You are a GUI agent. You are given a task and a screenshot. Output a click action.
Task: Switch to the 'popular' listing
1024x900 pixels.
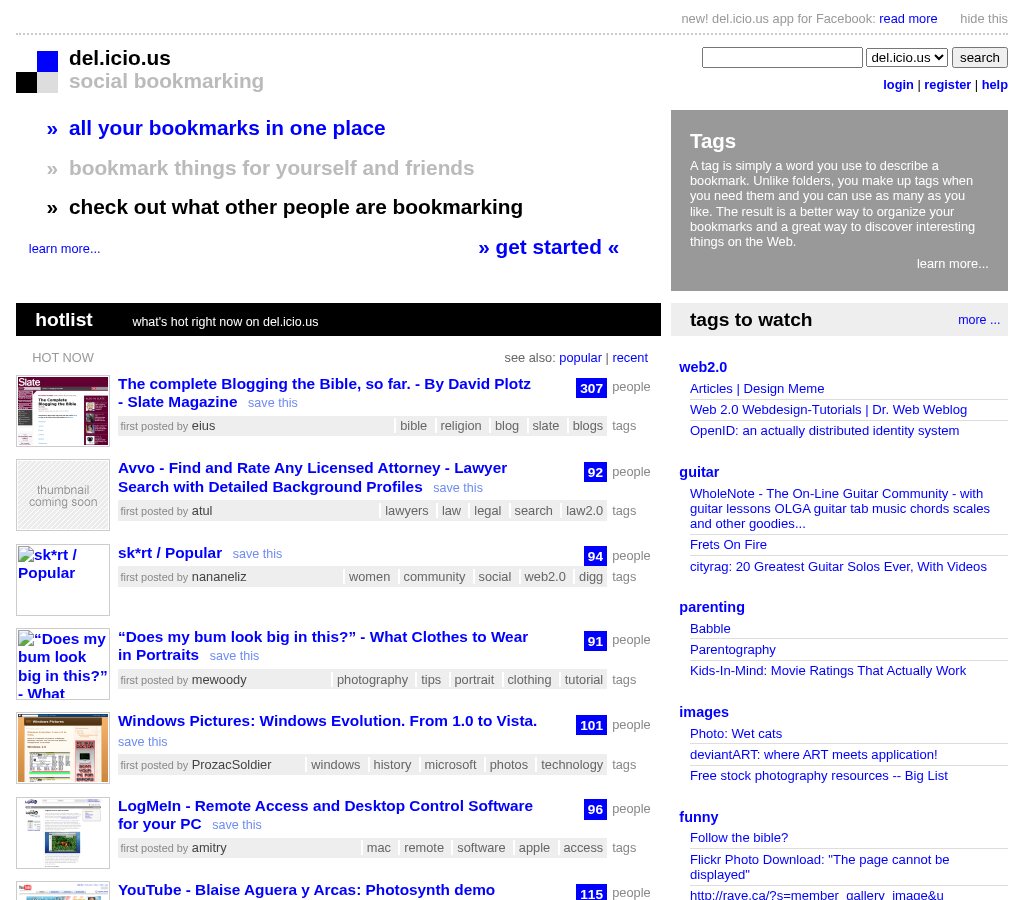pyautogui.click(x=580, y=358)
